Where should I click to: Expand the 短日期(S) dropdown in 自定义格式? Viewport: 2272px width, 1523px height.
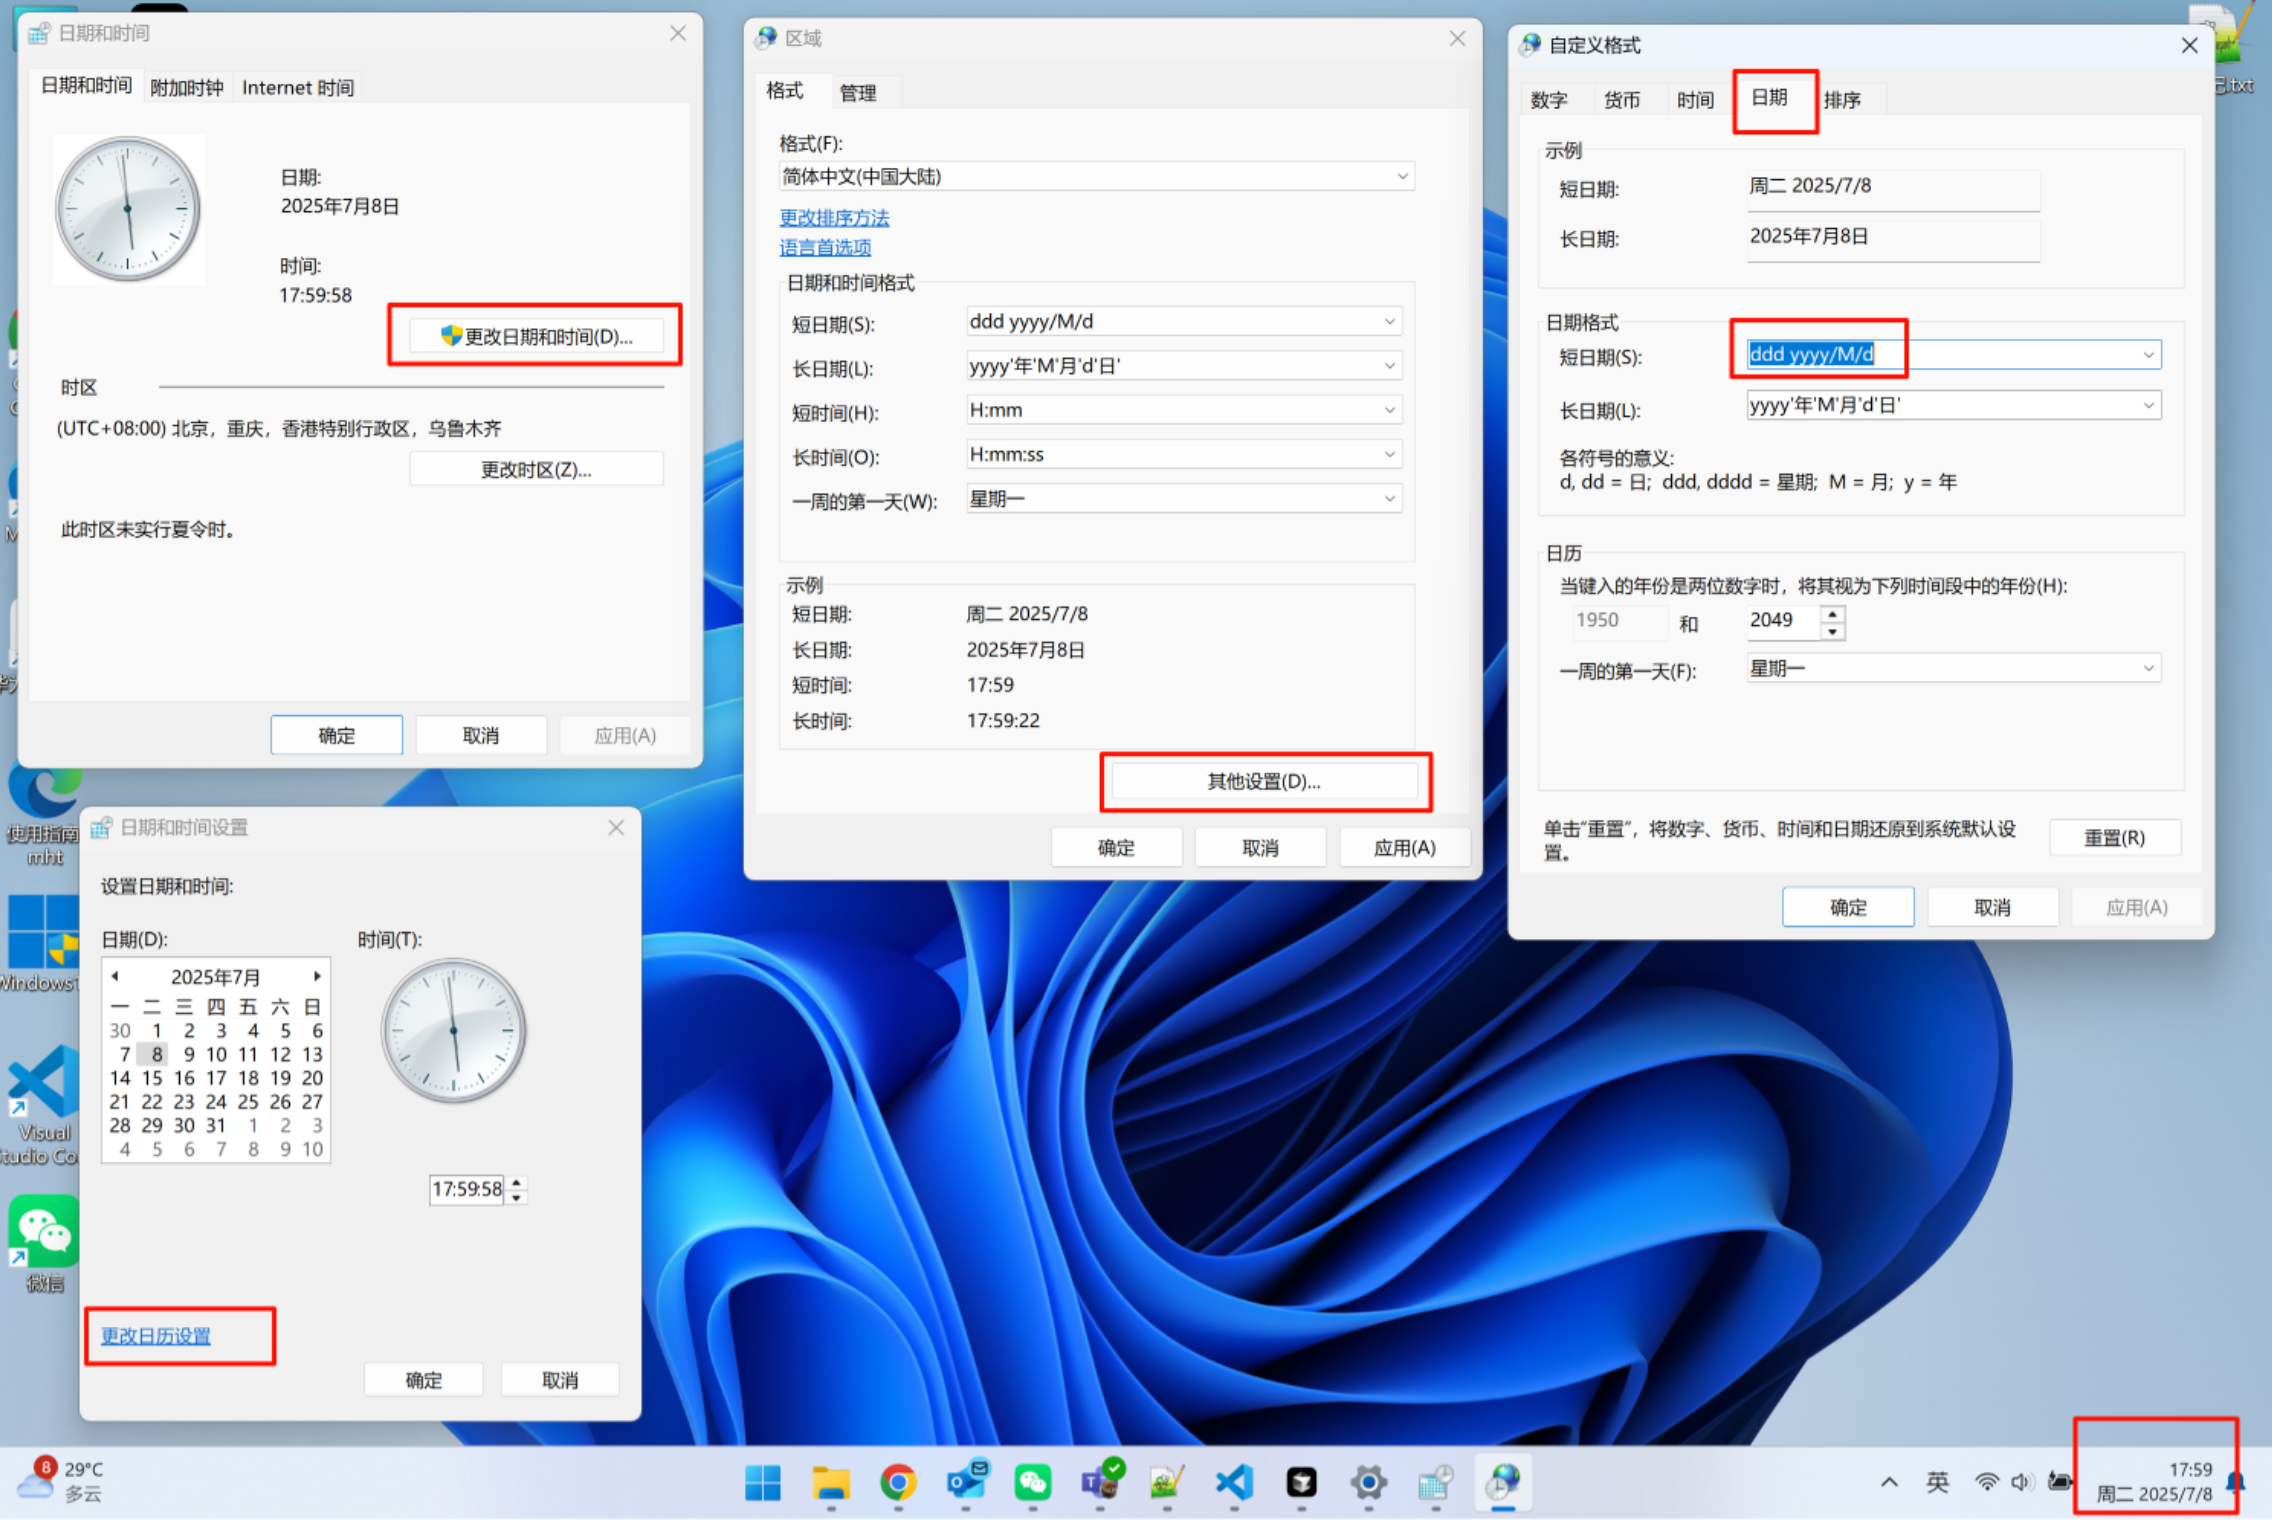click(x=2148, y=355)
